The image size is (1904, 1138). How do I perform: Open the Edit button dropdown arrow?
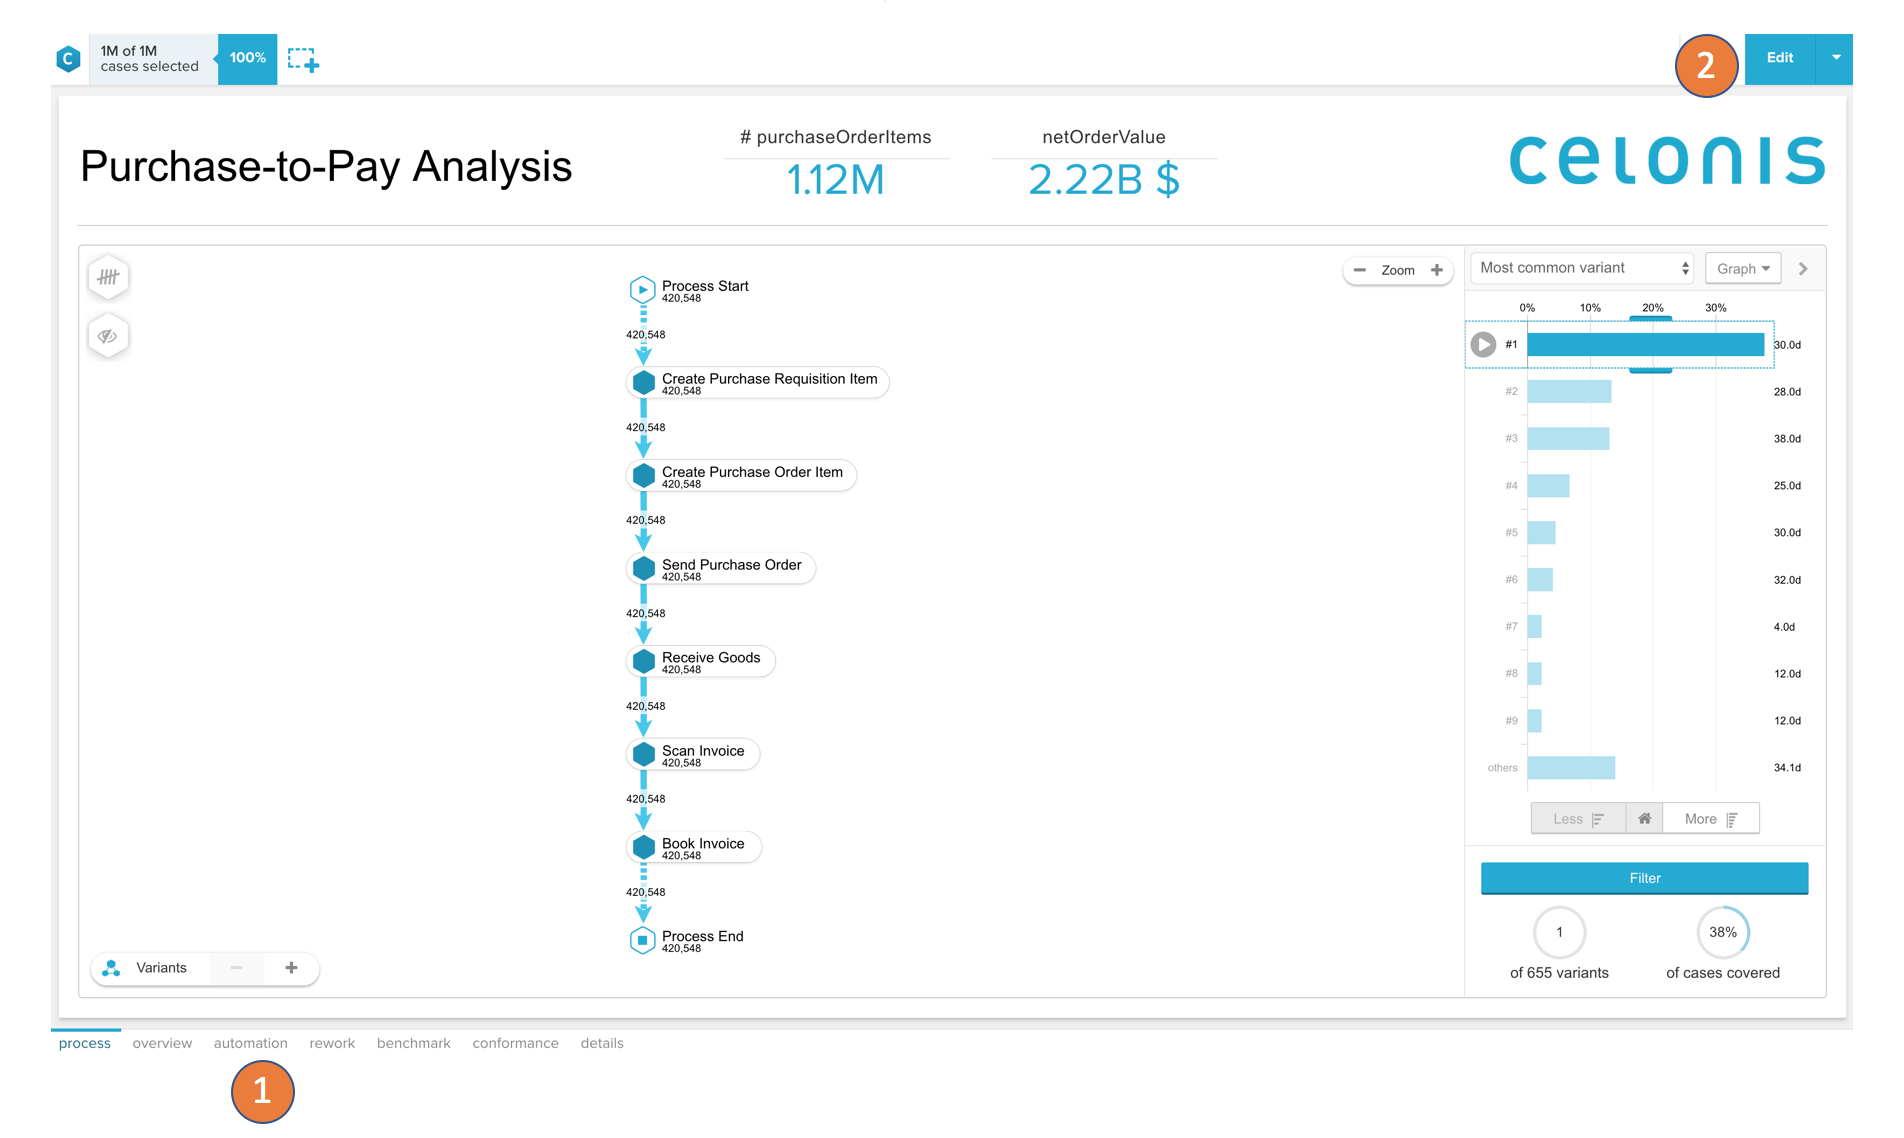(x=1835, y=58)
